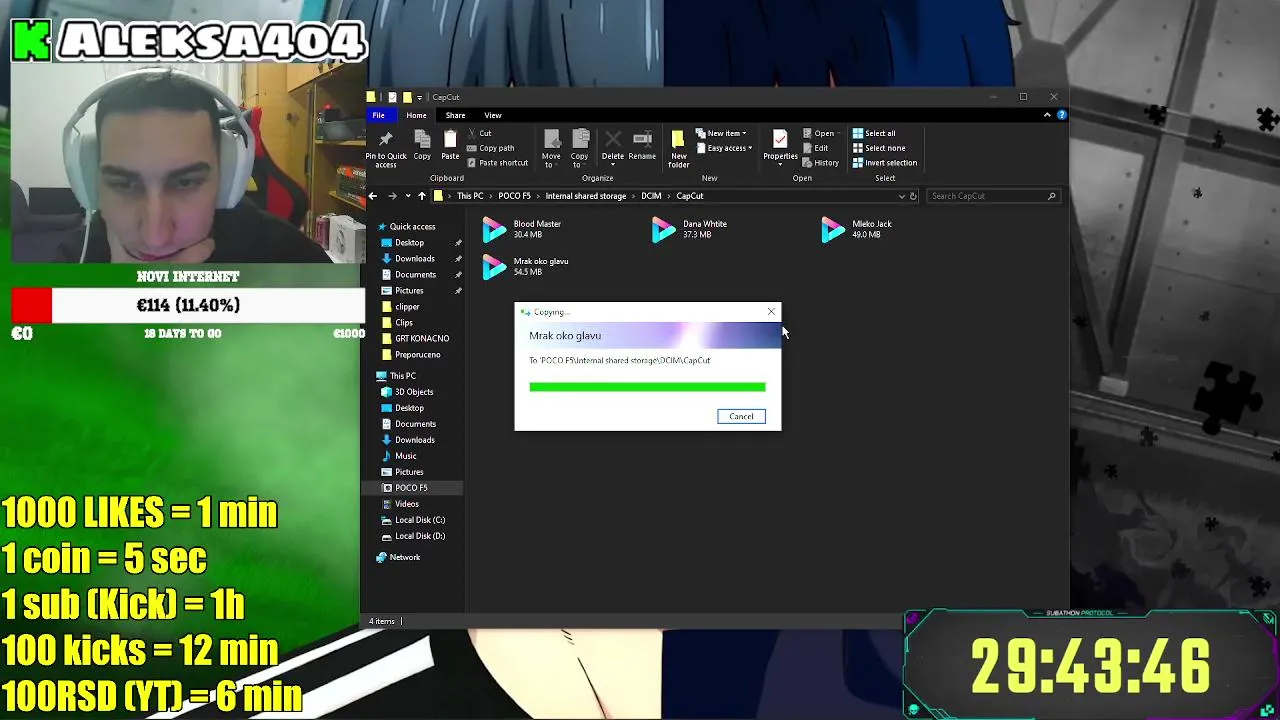Select POCO F5 device in sidebar
The height and width of the screenshot is (720, 1280).
[411, 488]
